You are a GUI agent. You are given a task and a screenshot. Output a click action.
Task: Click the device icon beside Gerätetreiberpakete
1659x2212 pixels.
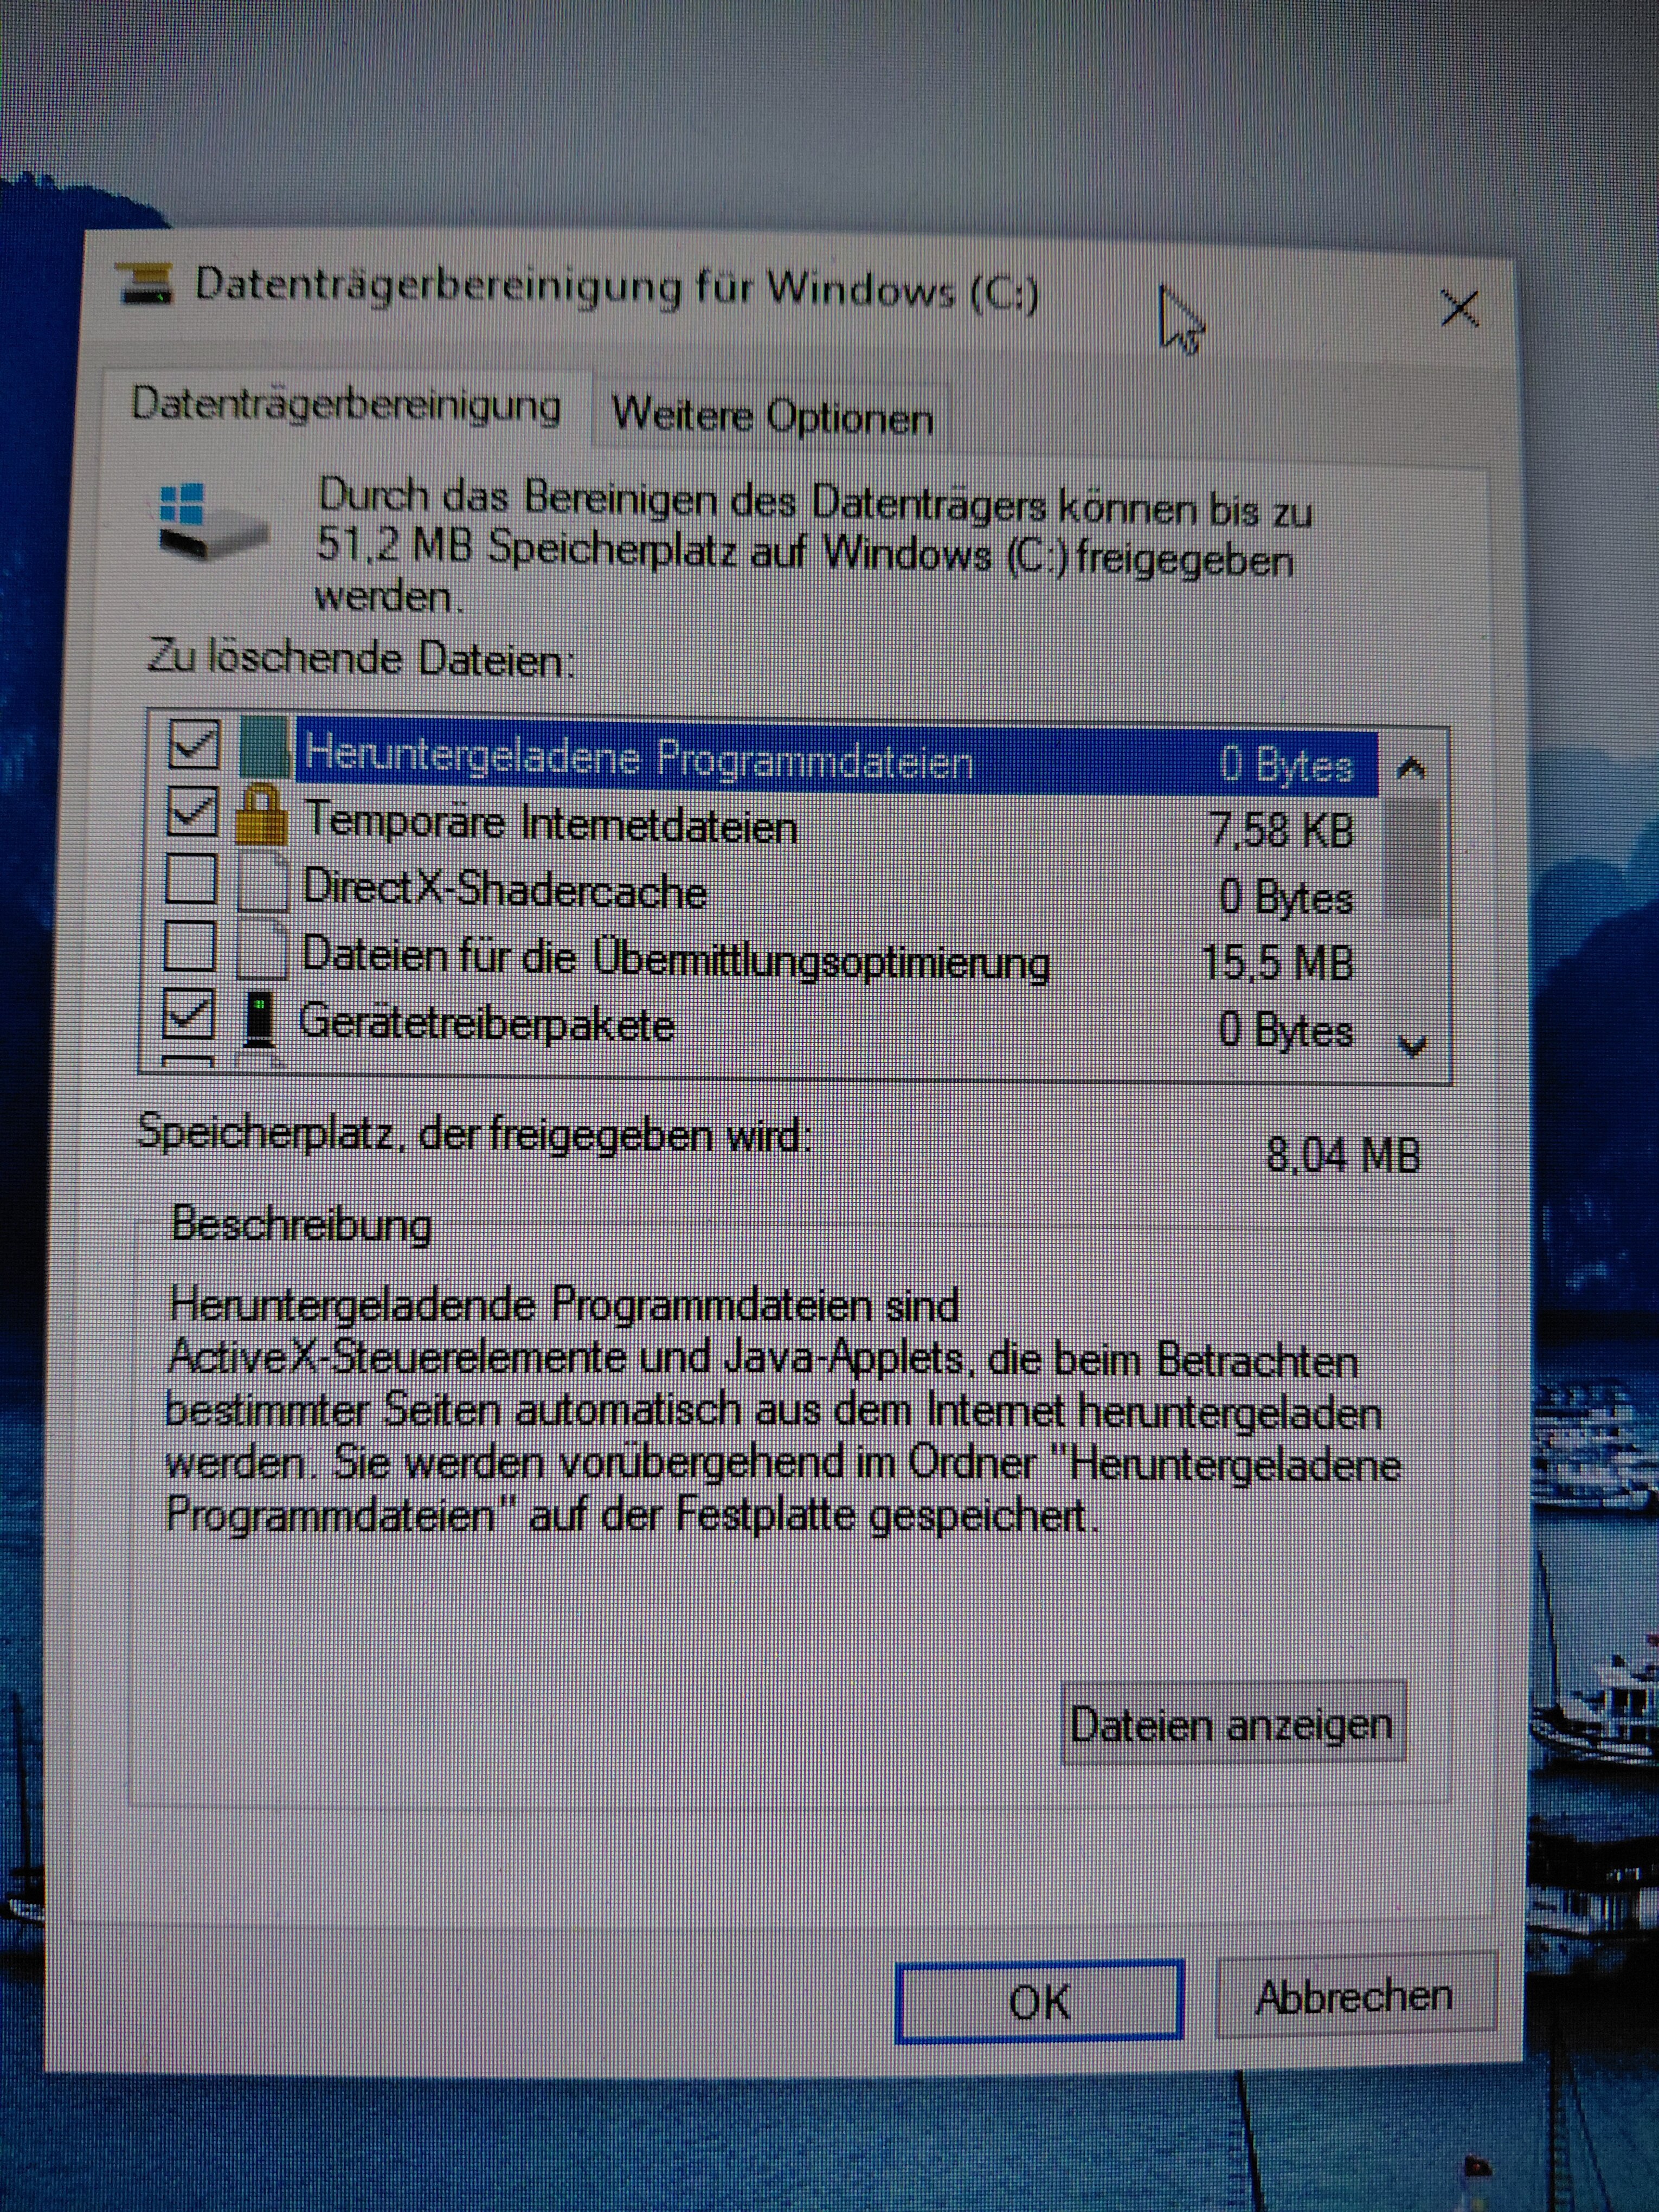pos(260,1020)
